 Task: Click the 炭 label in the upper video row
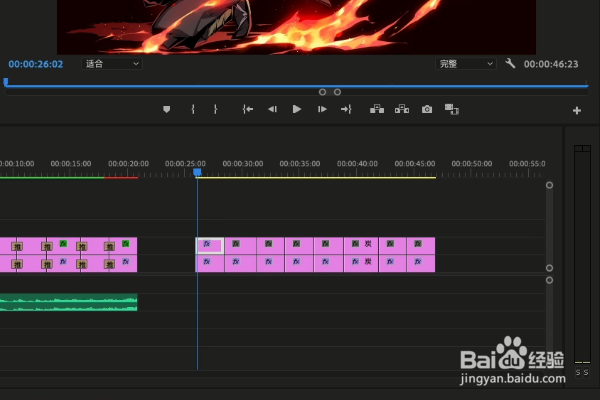(x=368, y=243)
